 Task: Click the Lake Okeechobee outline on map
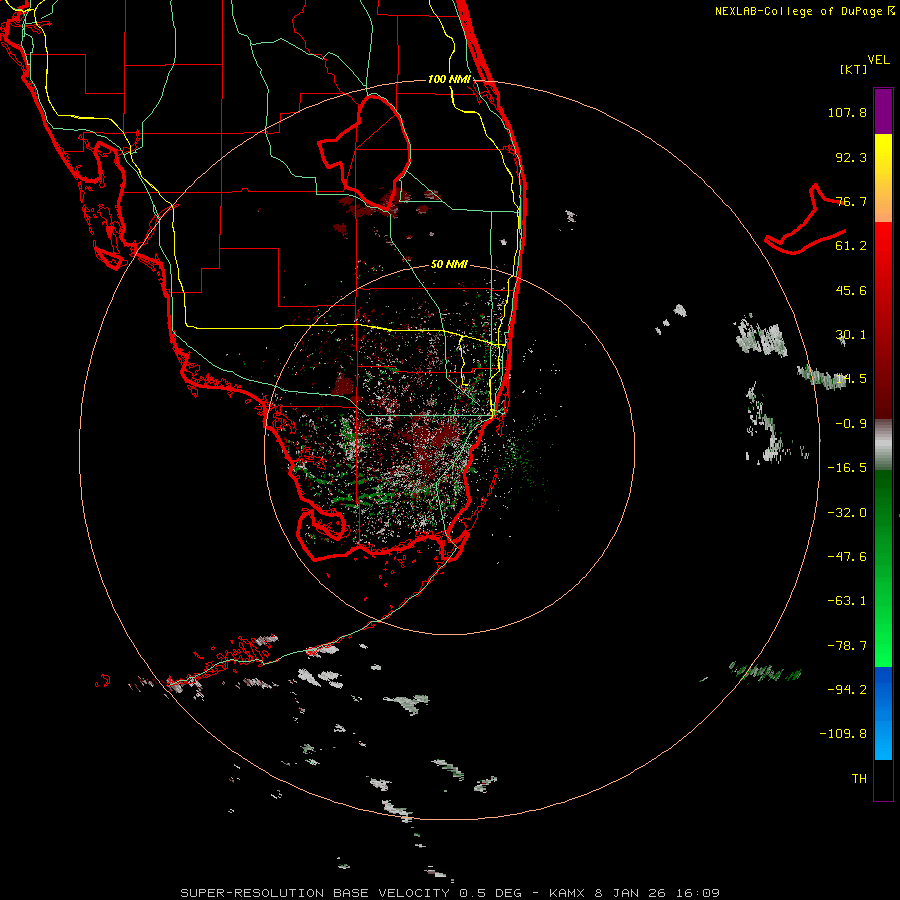pos(364,152)
